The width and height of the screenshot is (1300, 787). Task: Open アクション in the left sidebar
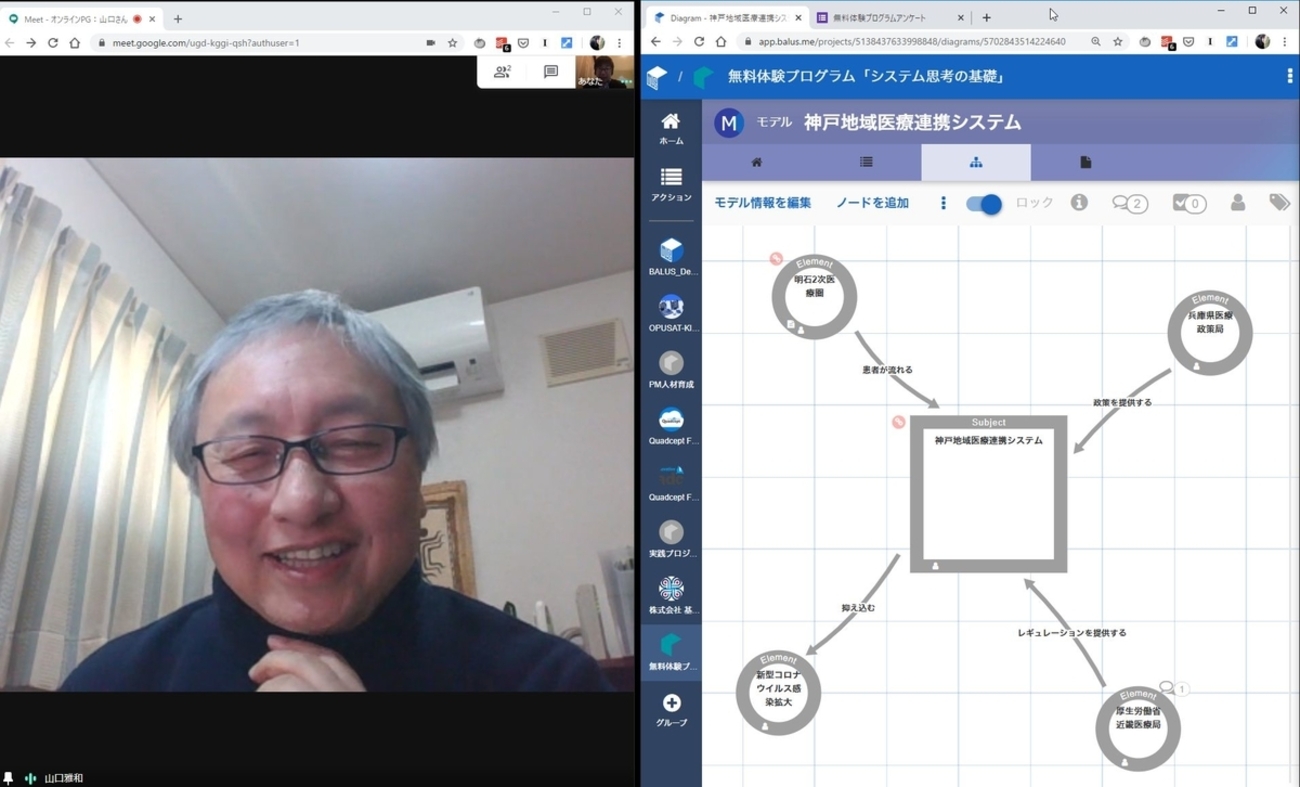tap(671, 184)
